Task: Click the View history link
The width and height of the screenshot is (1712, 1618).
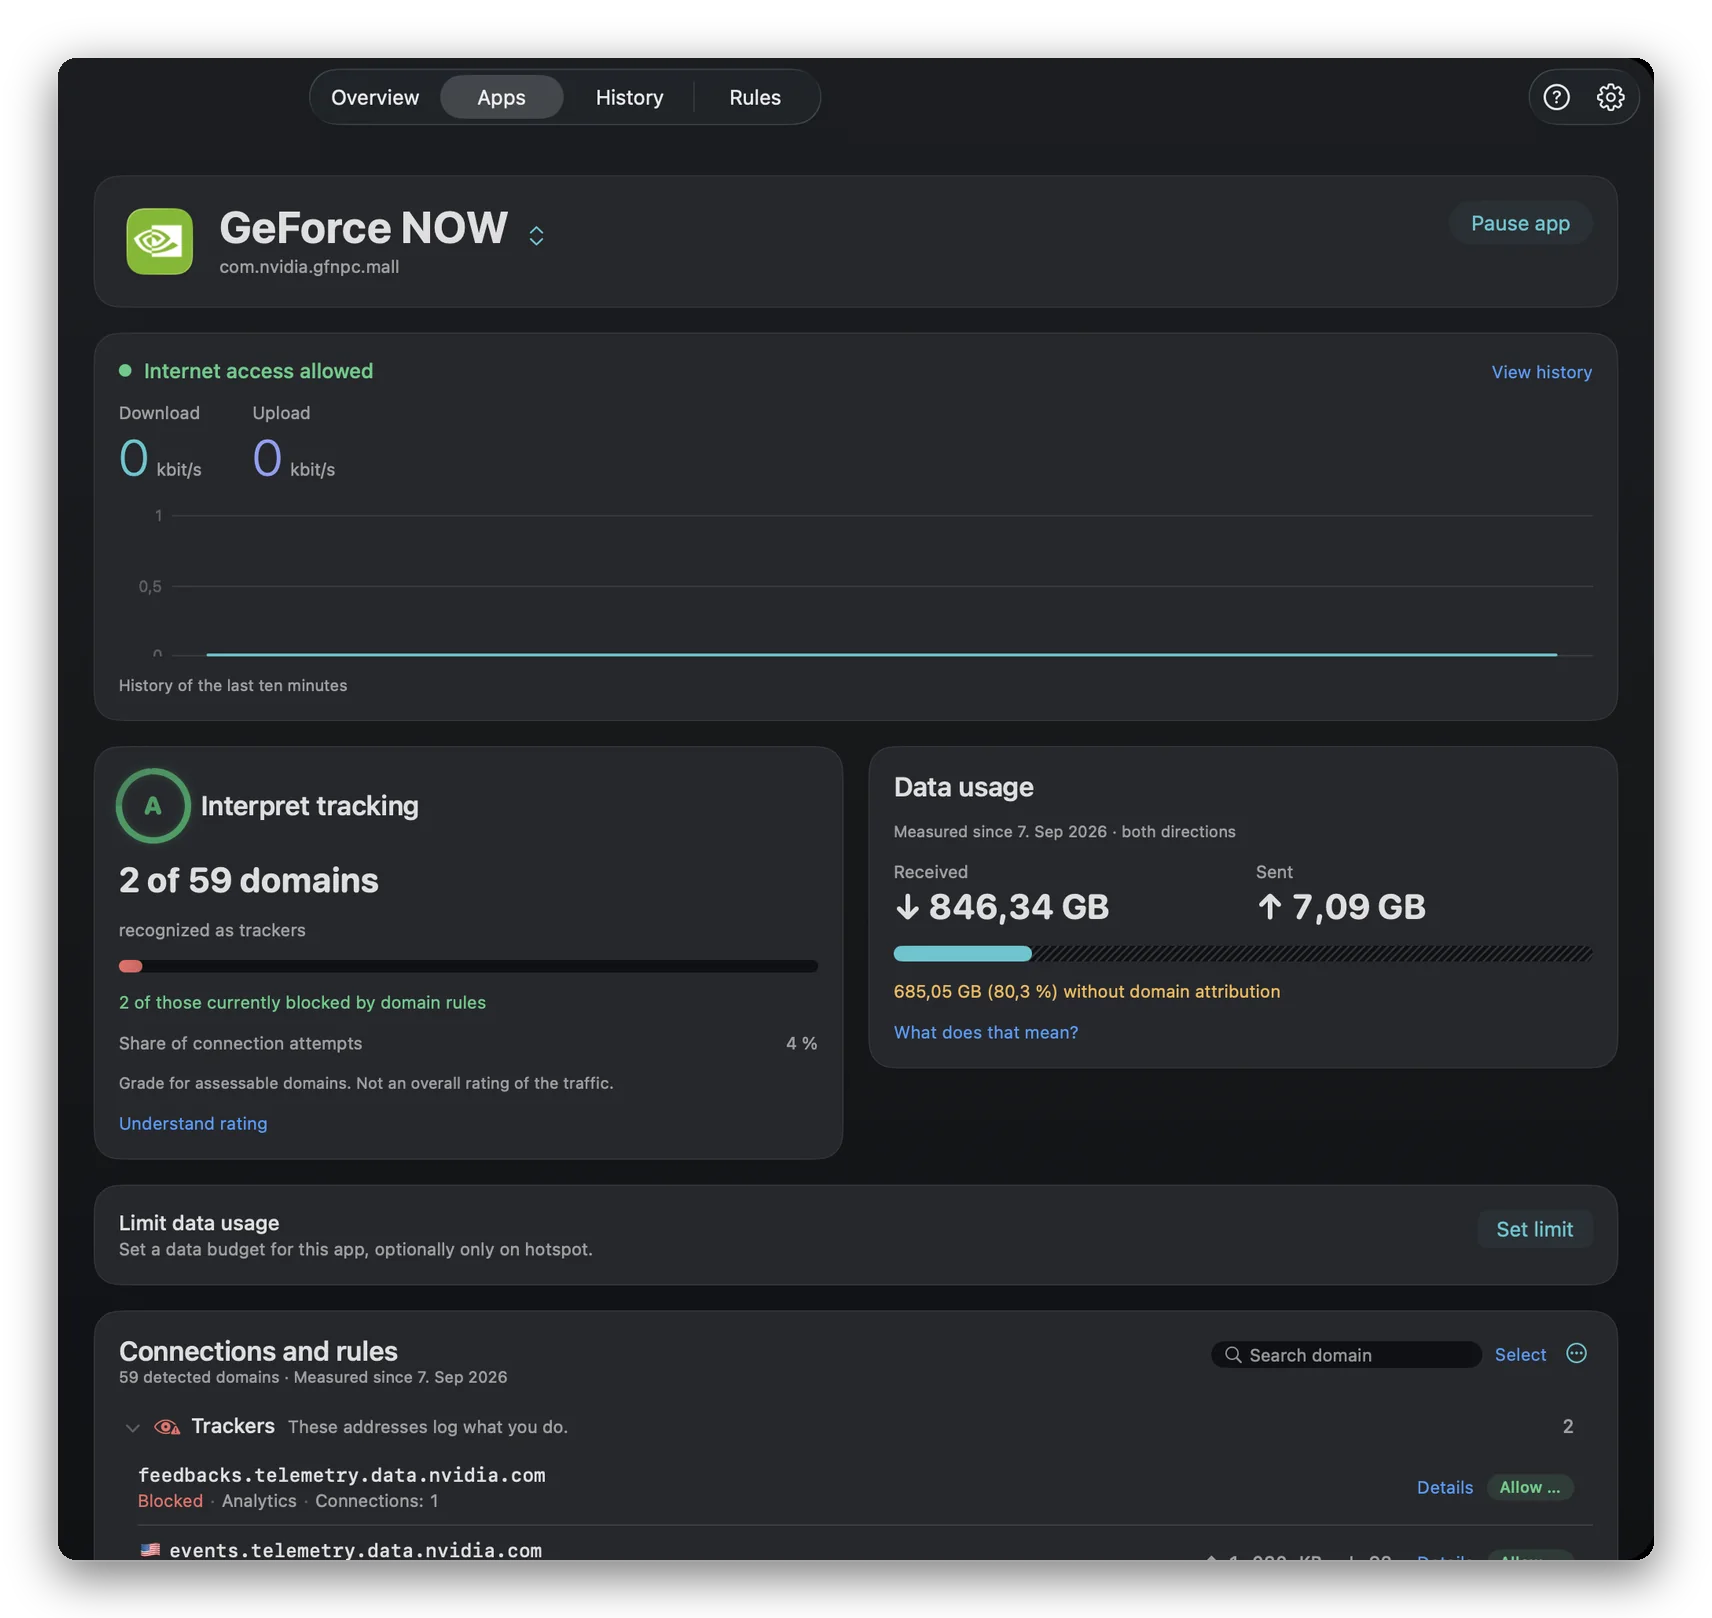Action: [x=1541, y=372]
